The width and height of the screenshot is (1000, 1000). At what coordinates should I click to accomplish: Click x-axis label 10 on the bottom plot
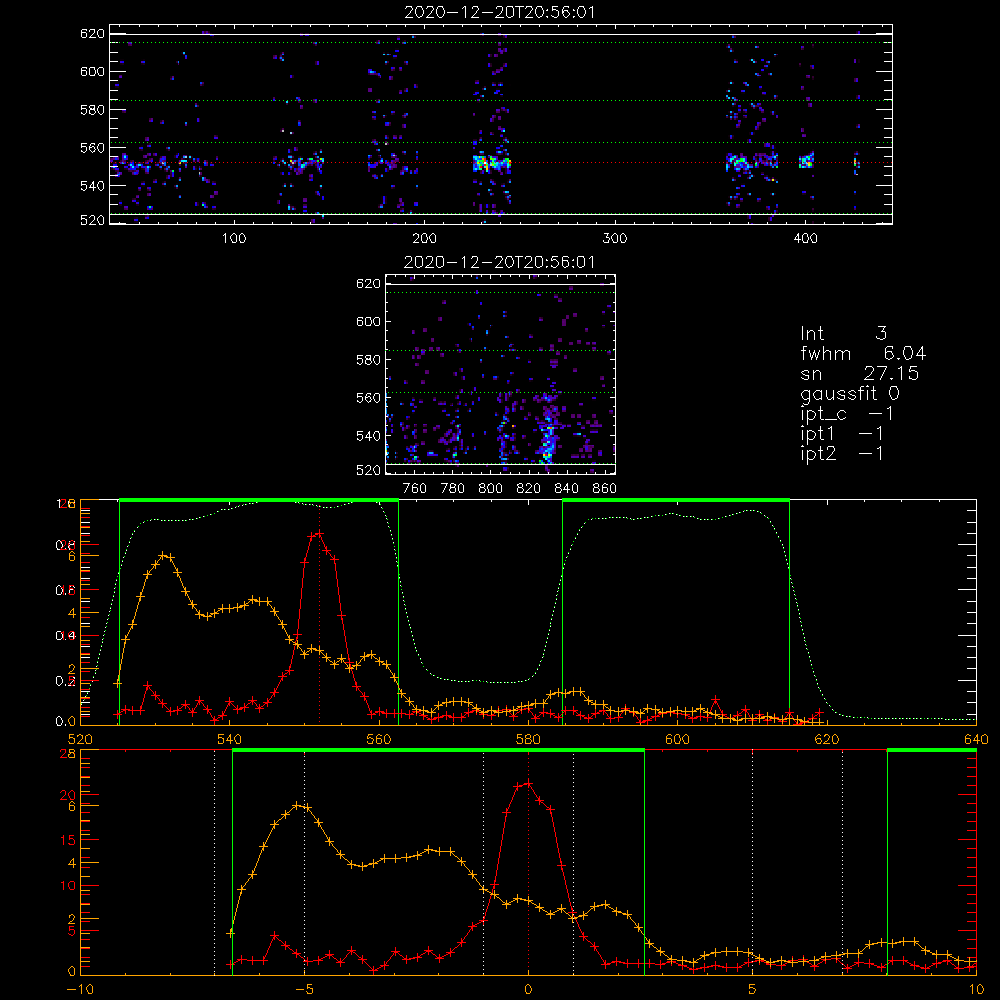coord(976,989)
